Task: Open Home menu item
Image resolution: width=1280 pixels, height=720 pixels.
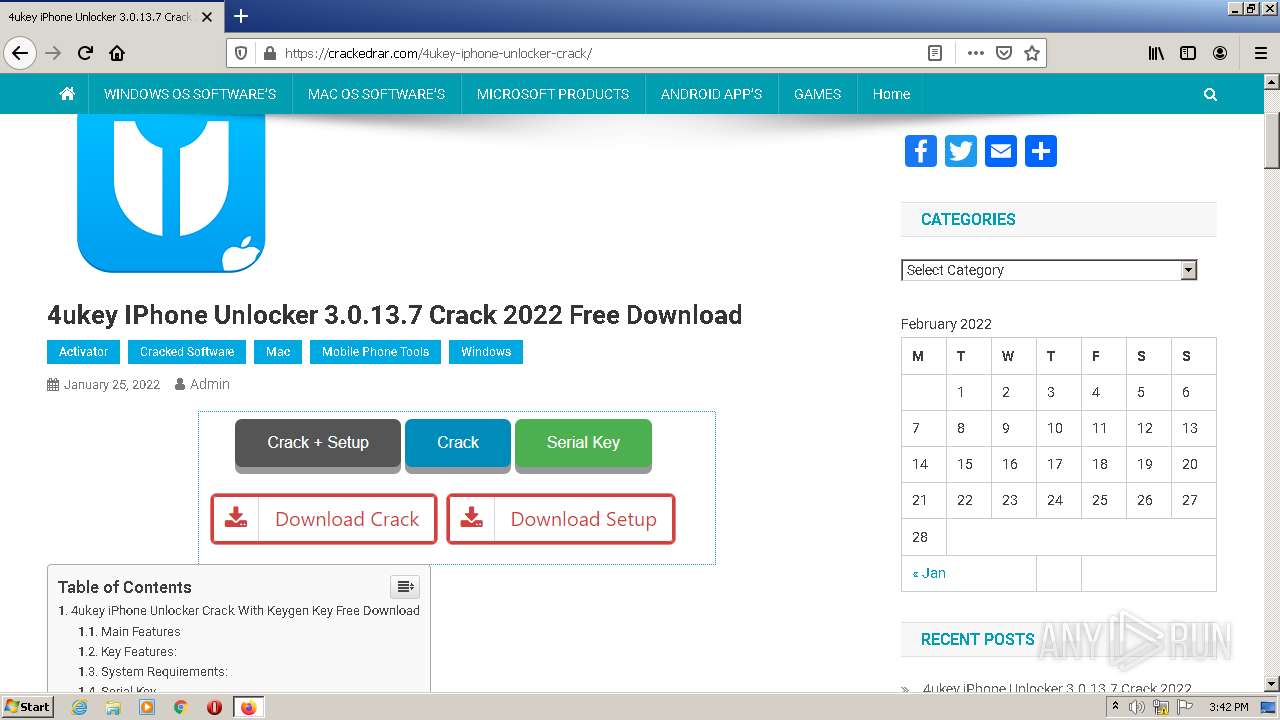Action: pos(891,94)
